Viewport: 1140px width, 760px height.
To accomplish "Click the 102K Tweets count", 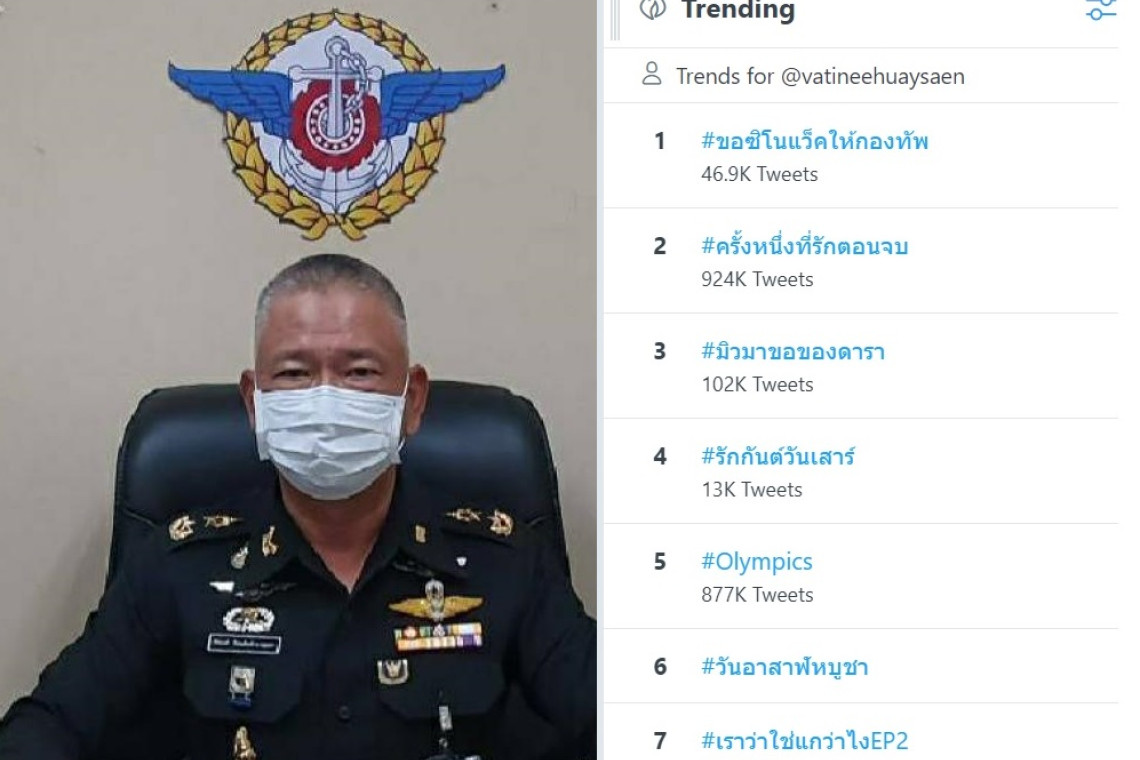I will 757,384.
